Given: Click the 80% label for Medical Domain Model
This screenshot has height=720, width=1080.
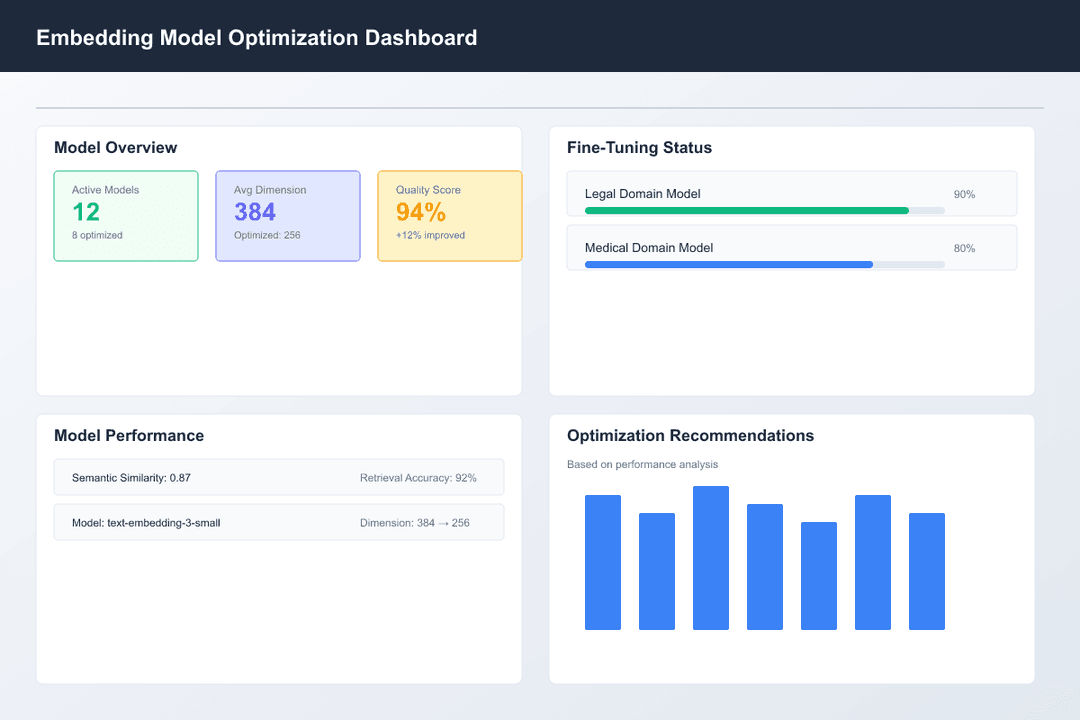Looking at the screenshot, I should point(963,248).
